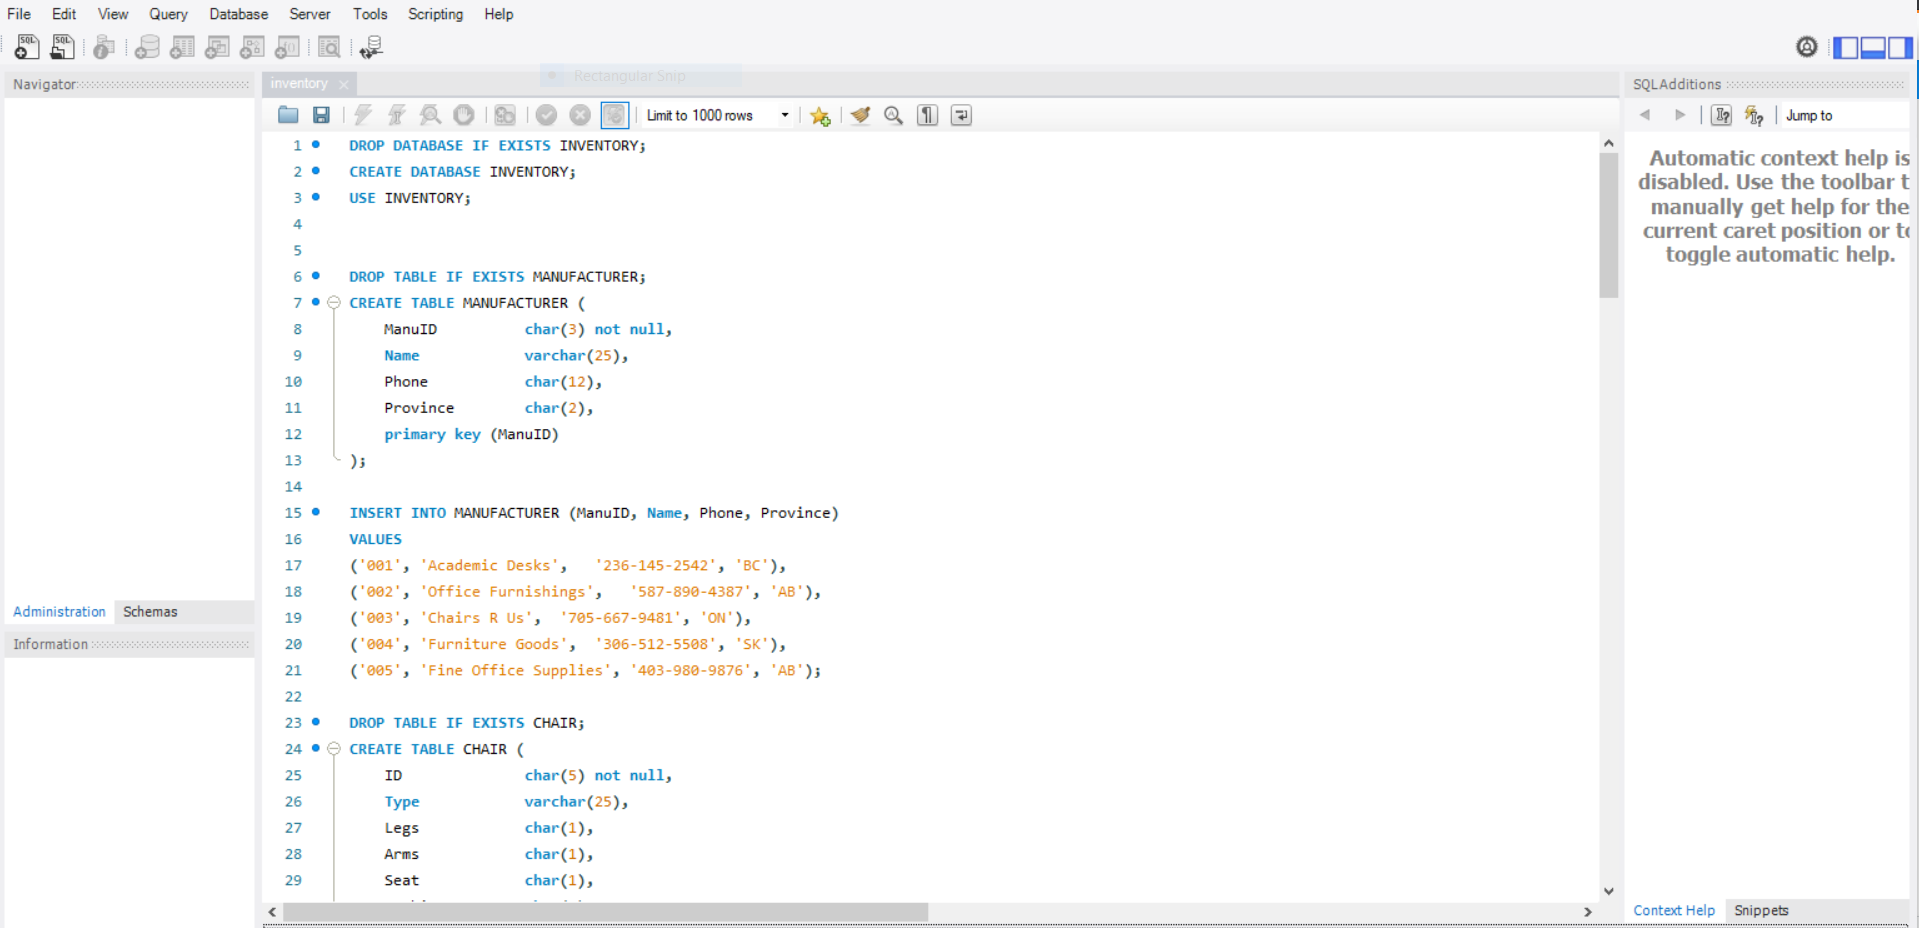This screenshot has height=928, width=1919.
Task: Toggle autocommit mode button
Action: pos(614,115)
